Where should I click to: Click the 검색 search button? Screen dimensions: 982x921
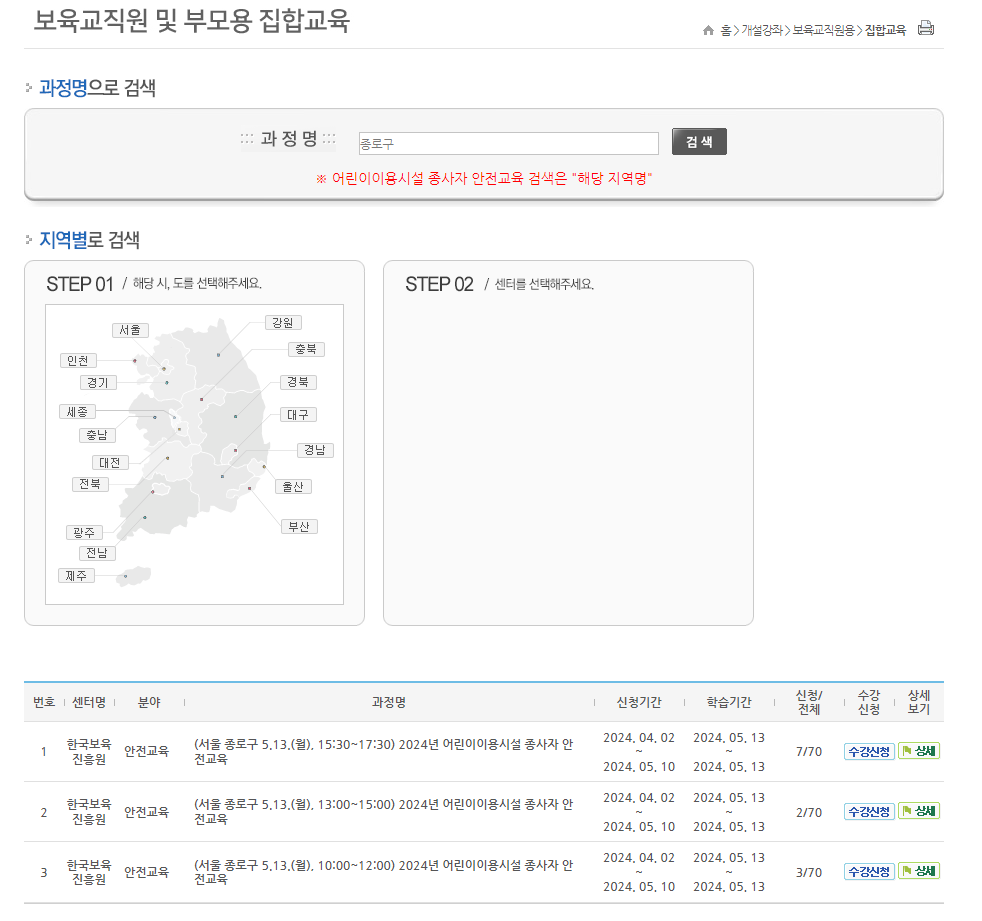coord(698,141)
